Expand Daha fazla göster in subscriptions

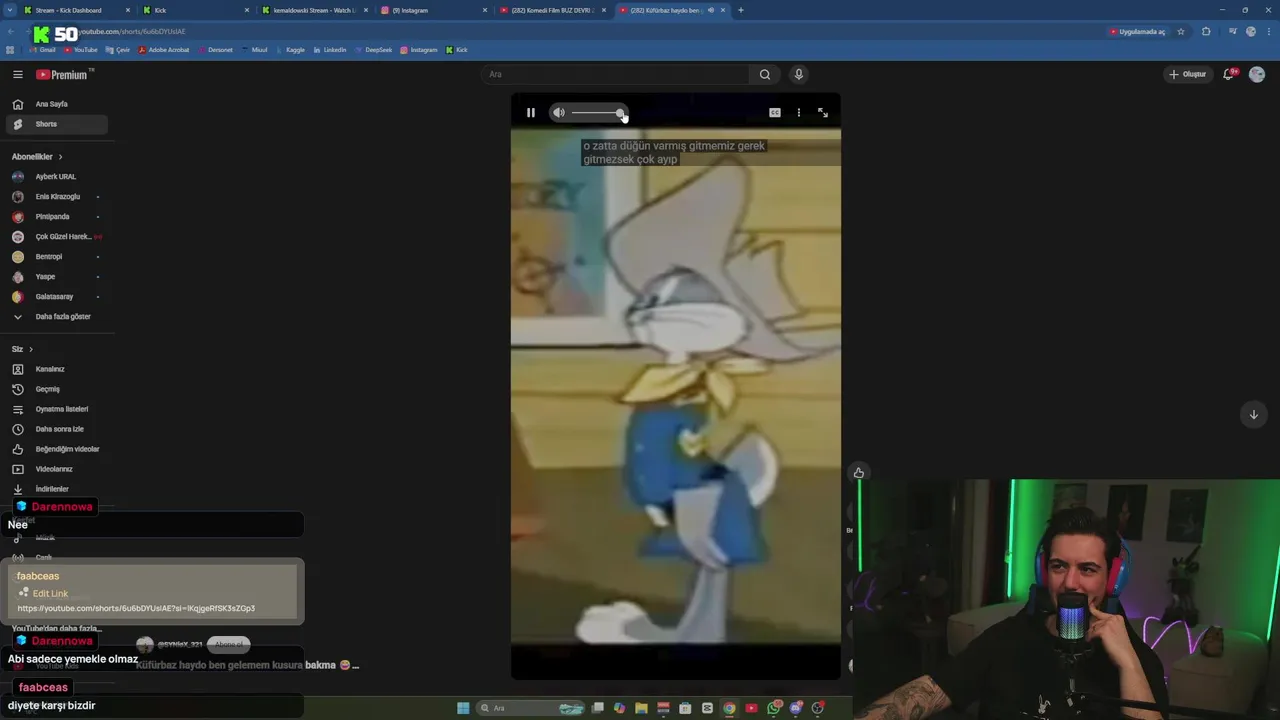55,316
